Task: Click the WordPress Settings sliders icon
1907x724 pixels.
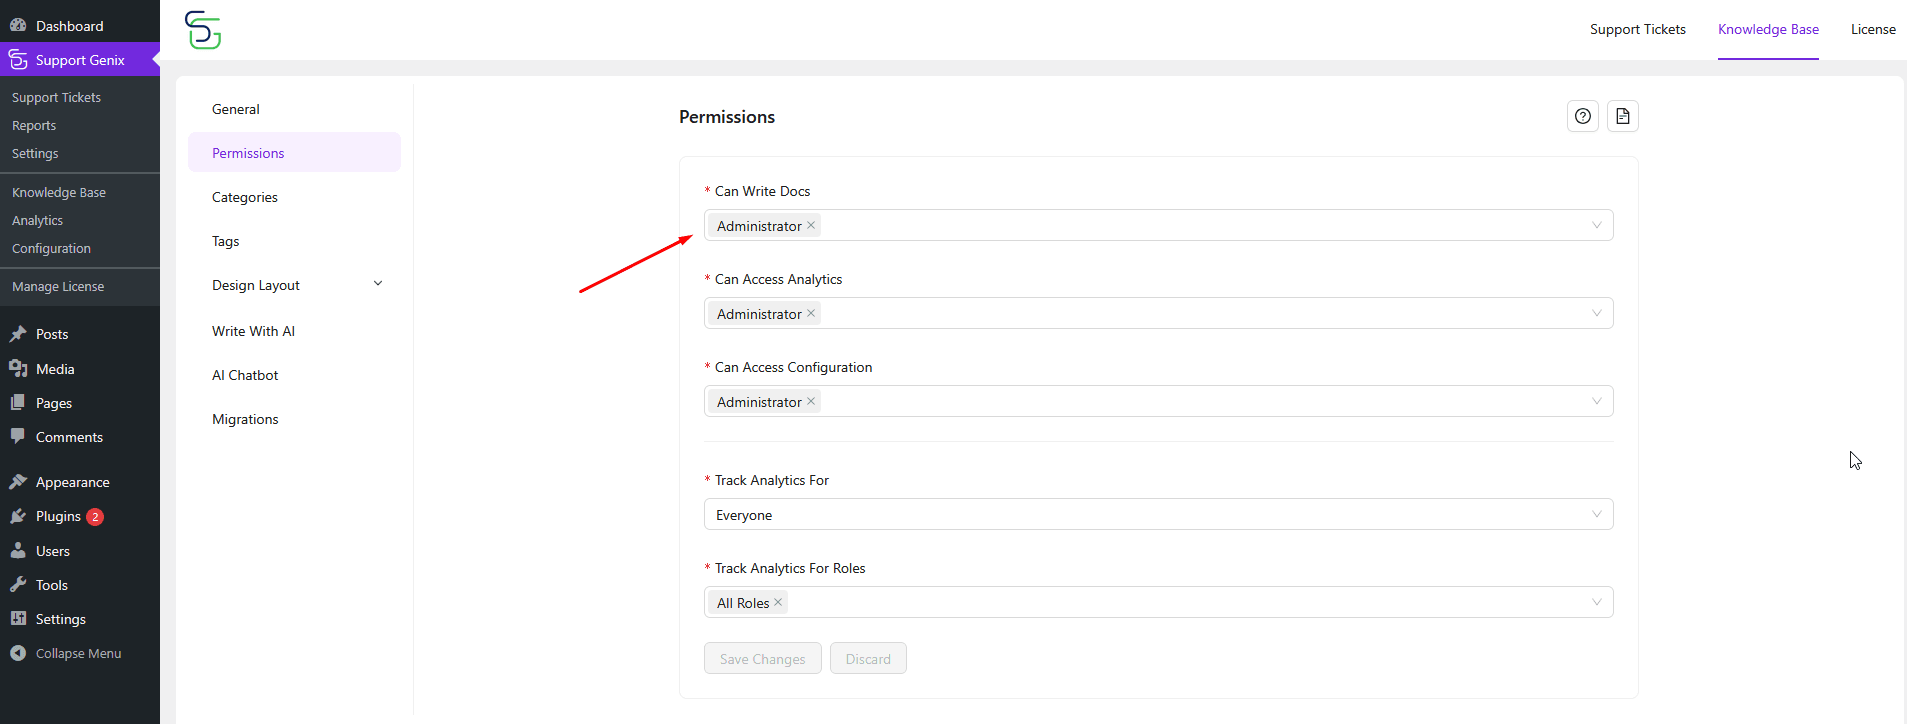Action: [x=18, y=619]
